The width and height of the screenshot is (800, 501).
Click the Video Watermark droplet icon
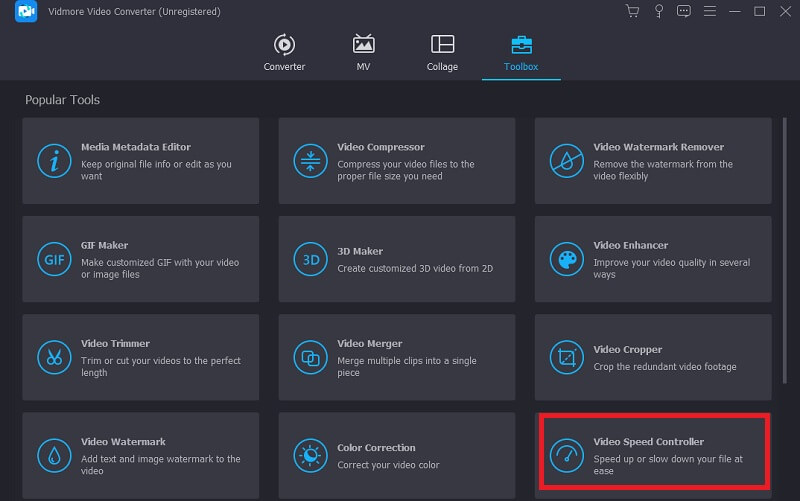[x=54, y=455]
